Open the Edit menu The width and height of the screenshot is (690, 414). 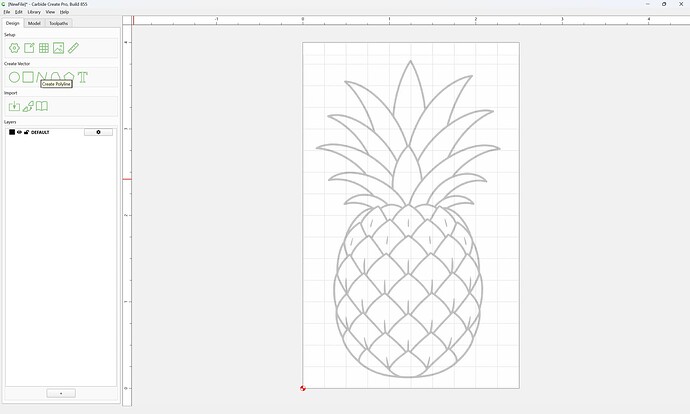(18, 12)
